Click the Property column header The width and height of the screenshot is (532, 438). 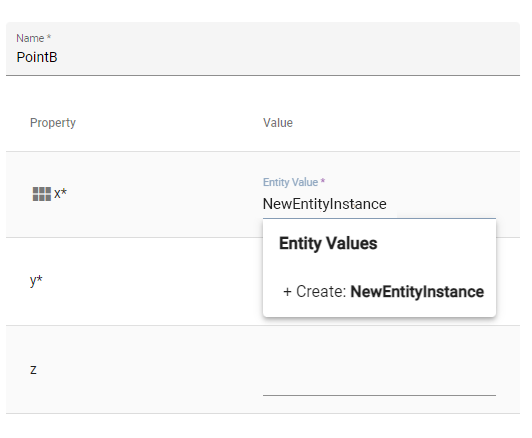pyautogui.click(x=53, y=123)
